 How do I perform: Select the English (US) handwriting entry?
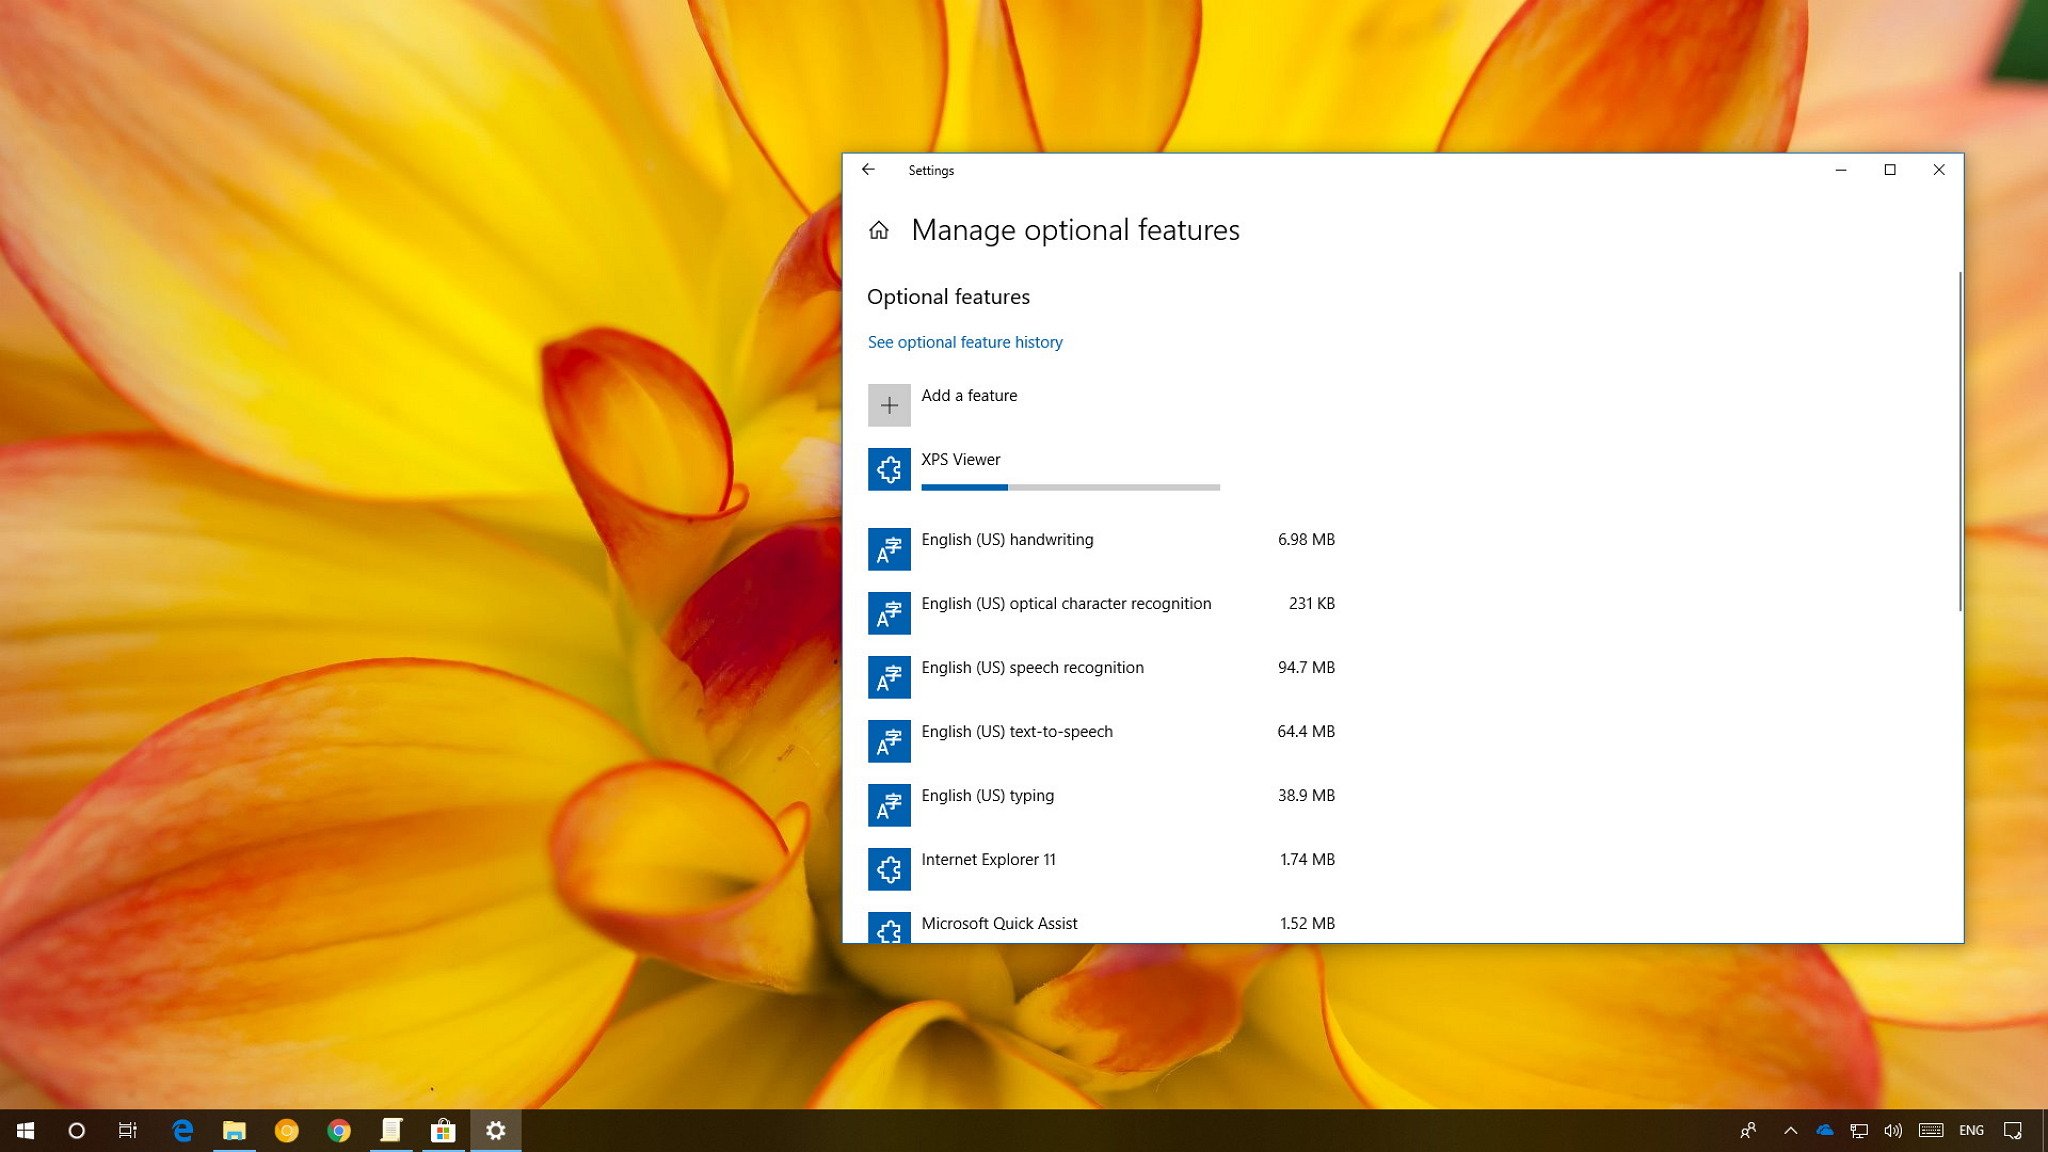(1102, 549)
